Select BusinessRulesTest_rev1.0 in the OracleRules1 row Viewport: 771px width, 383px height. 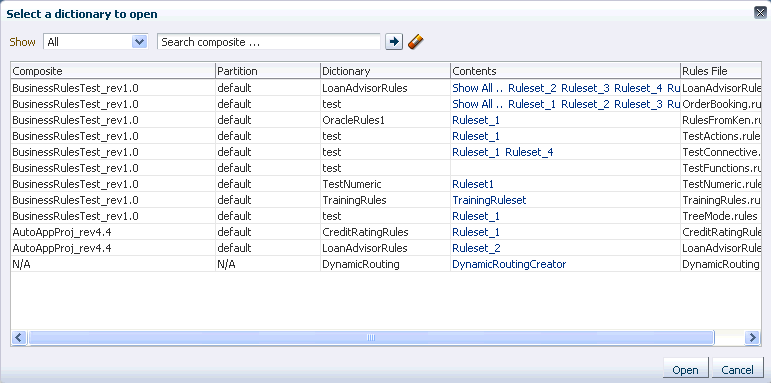113,120
